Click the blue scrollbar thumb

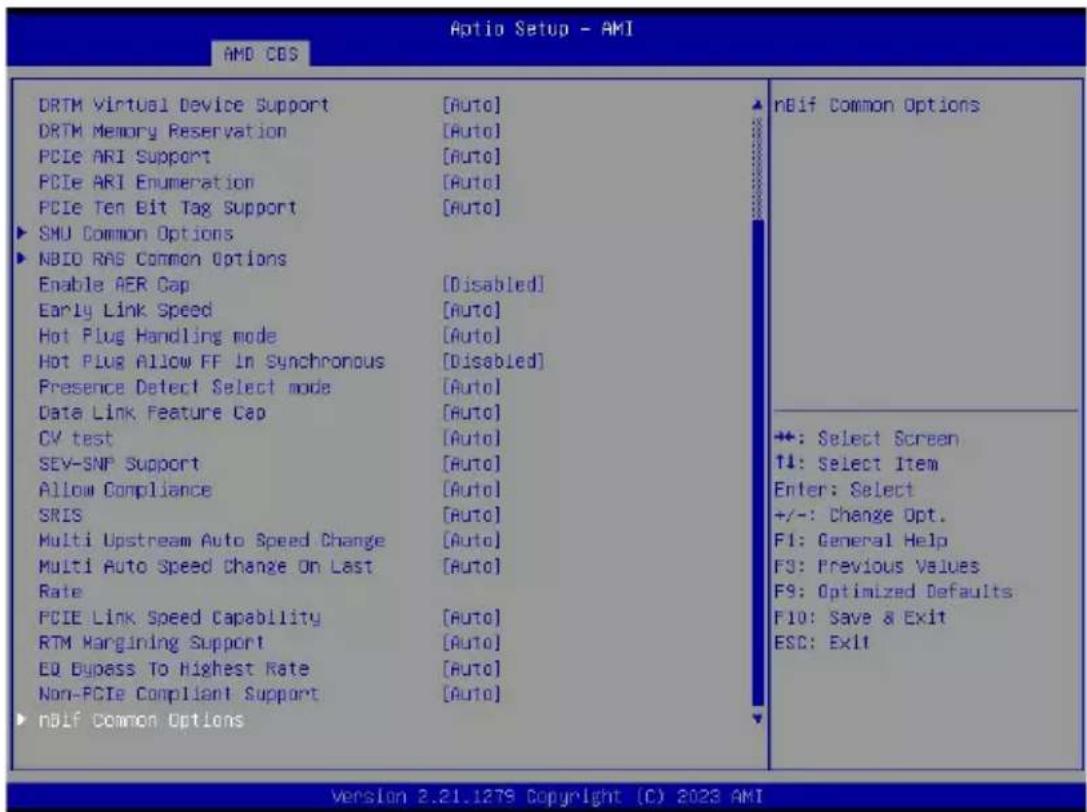pos(757,463)
